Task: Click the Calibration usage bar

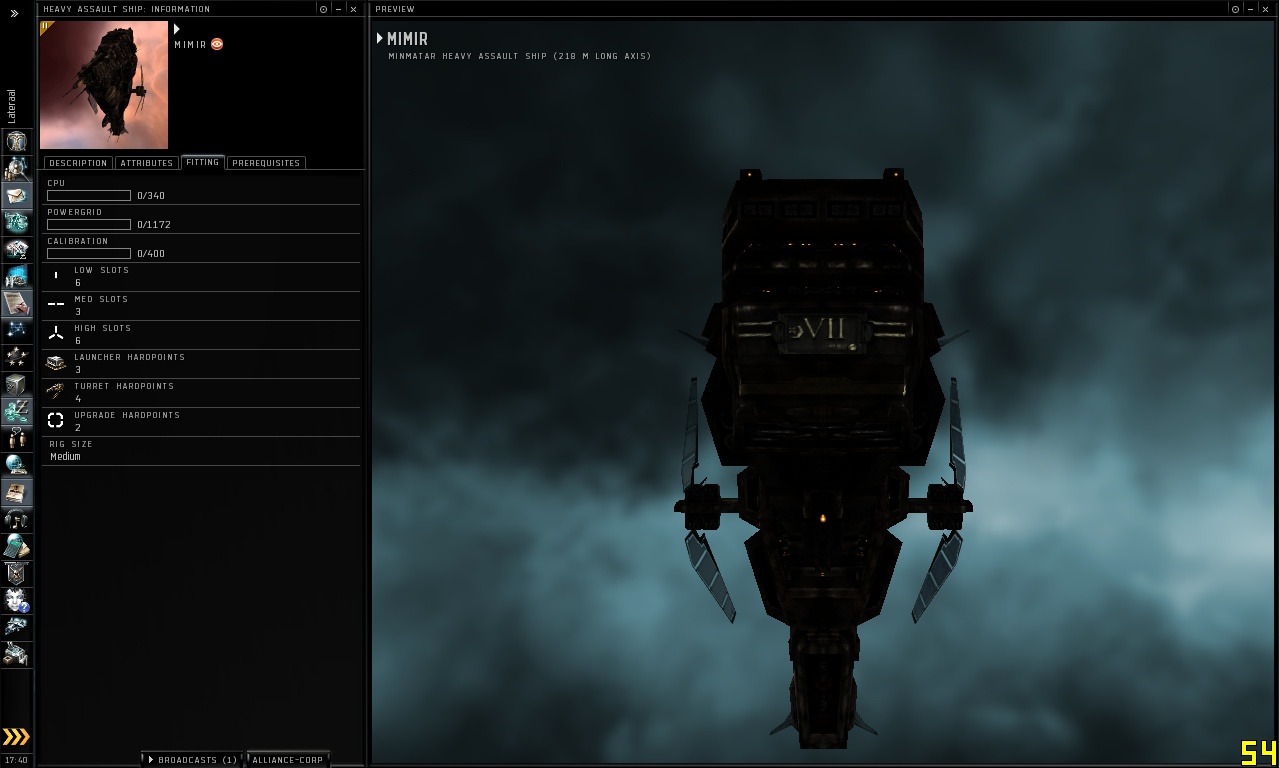Action: point(89,254)
